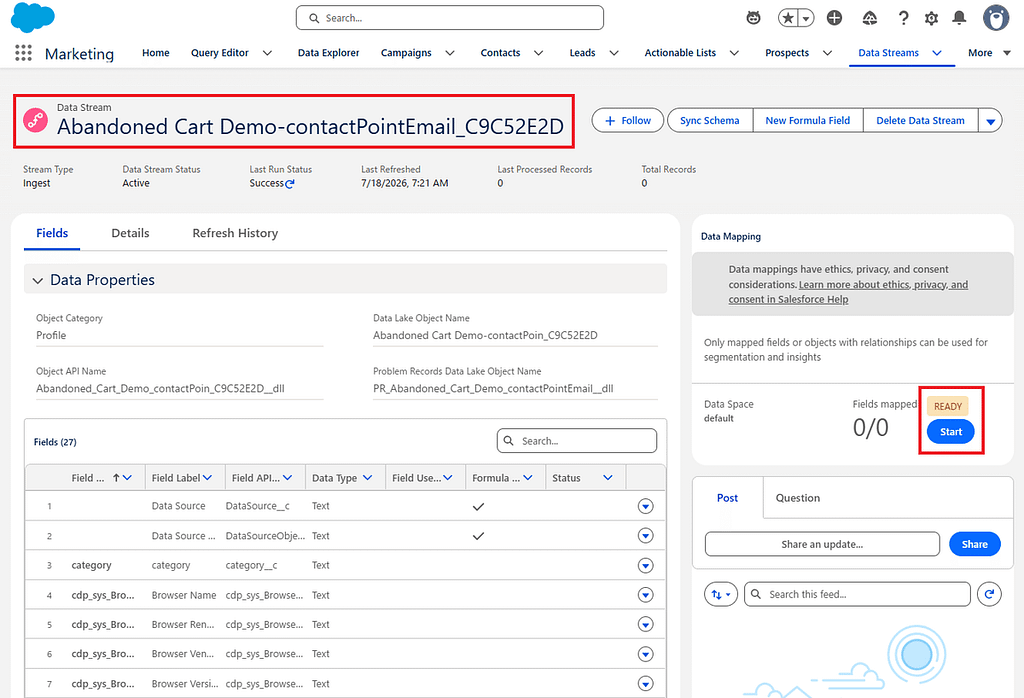Open row action menu for Data Source row 1
1024x698 pixels.
(645, 506)
